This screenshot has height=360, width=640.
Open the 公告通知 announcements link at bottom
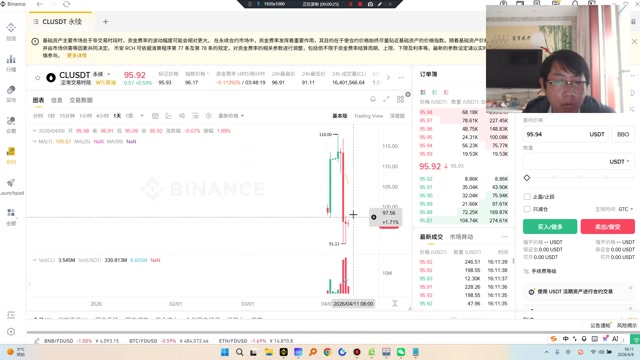tap(600, 325)
